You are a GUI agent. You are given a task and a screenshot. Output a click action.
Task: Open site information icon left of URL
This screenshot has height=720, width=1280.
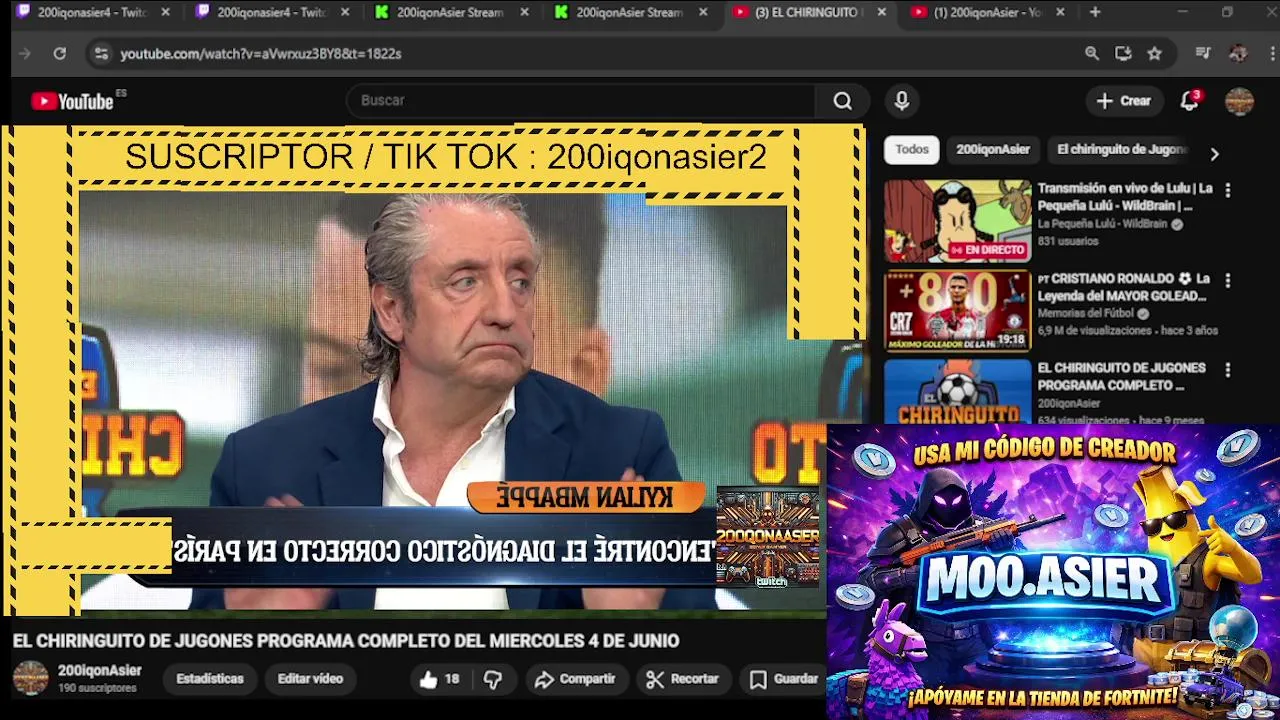(x=101, y=53)
